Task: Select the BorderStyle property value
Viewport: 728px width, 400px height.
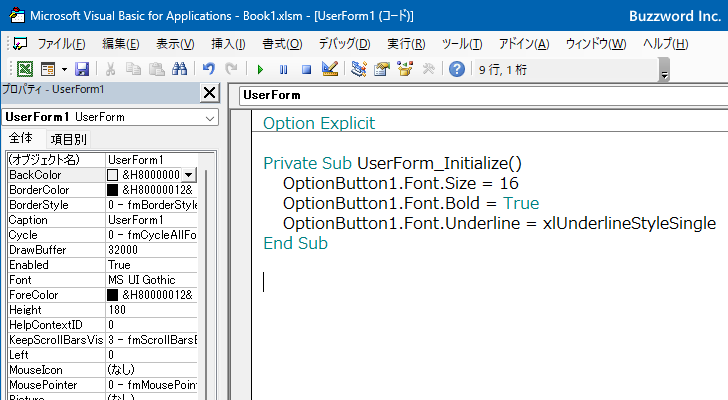Action: click(152, 205)
